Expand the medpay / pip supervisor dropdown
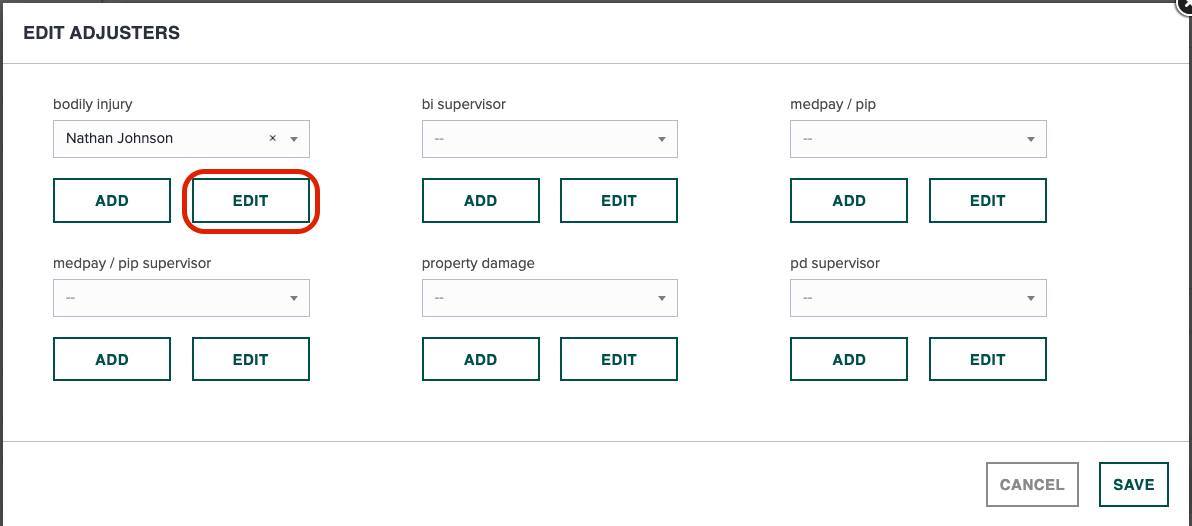The width and height of the screenshot is (1192, 526). [x=181, y=298]
